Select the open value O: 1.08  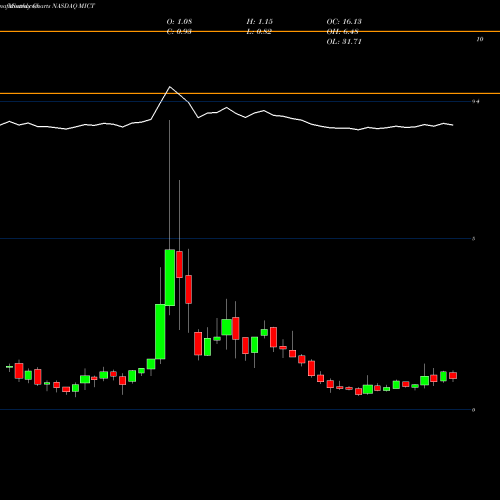point(179,22)
